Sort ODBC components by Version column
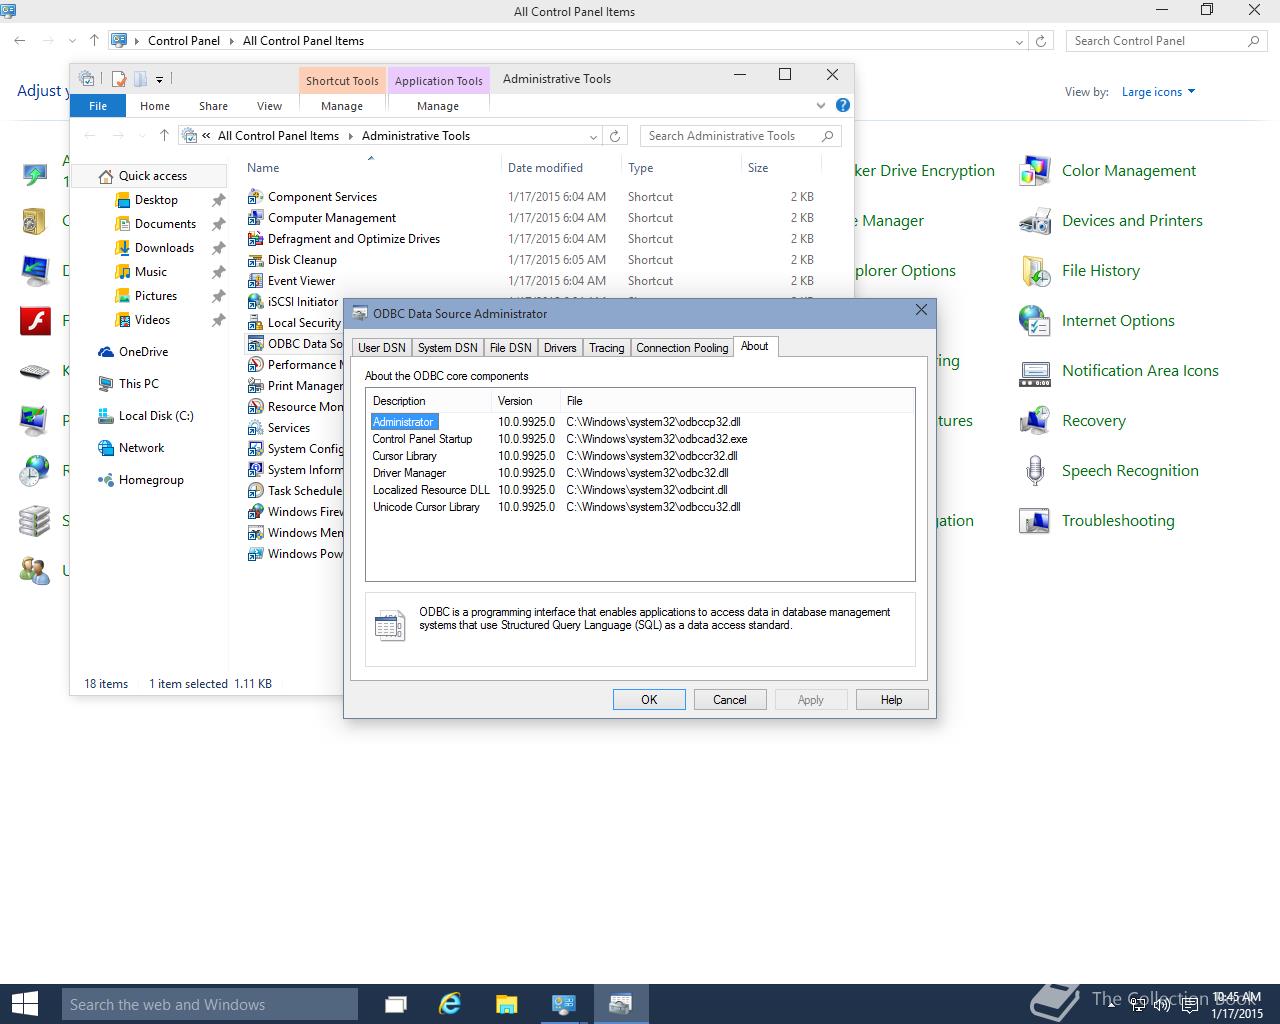 525,401
